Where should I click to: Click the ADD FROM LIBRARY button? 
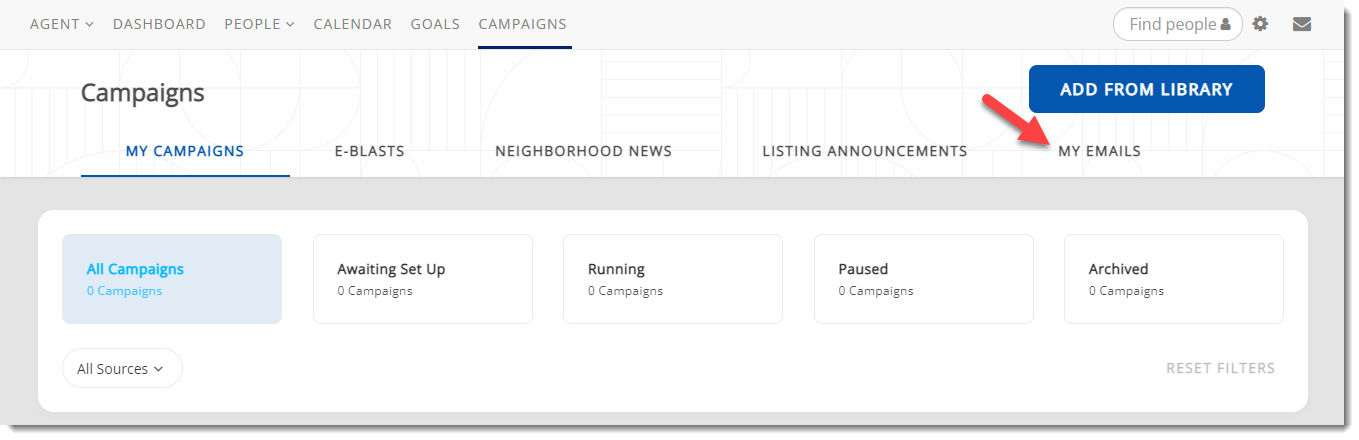(1147, 89)
